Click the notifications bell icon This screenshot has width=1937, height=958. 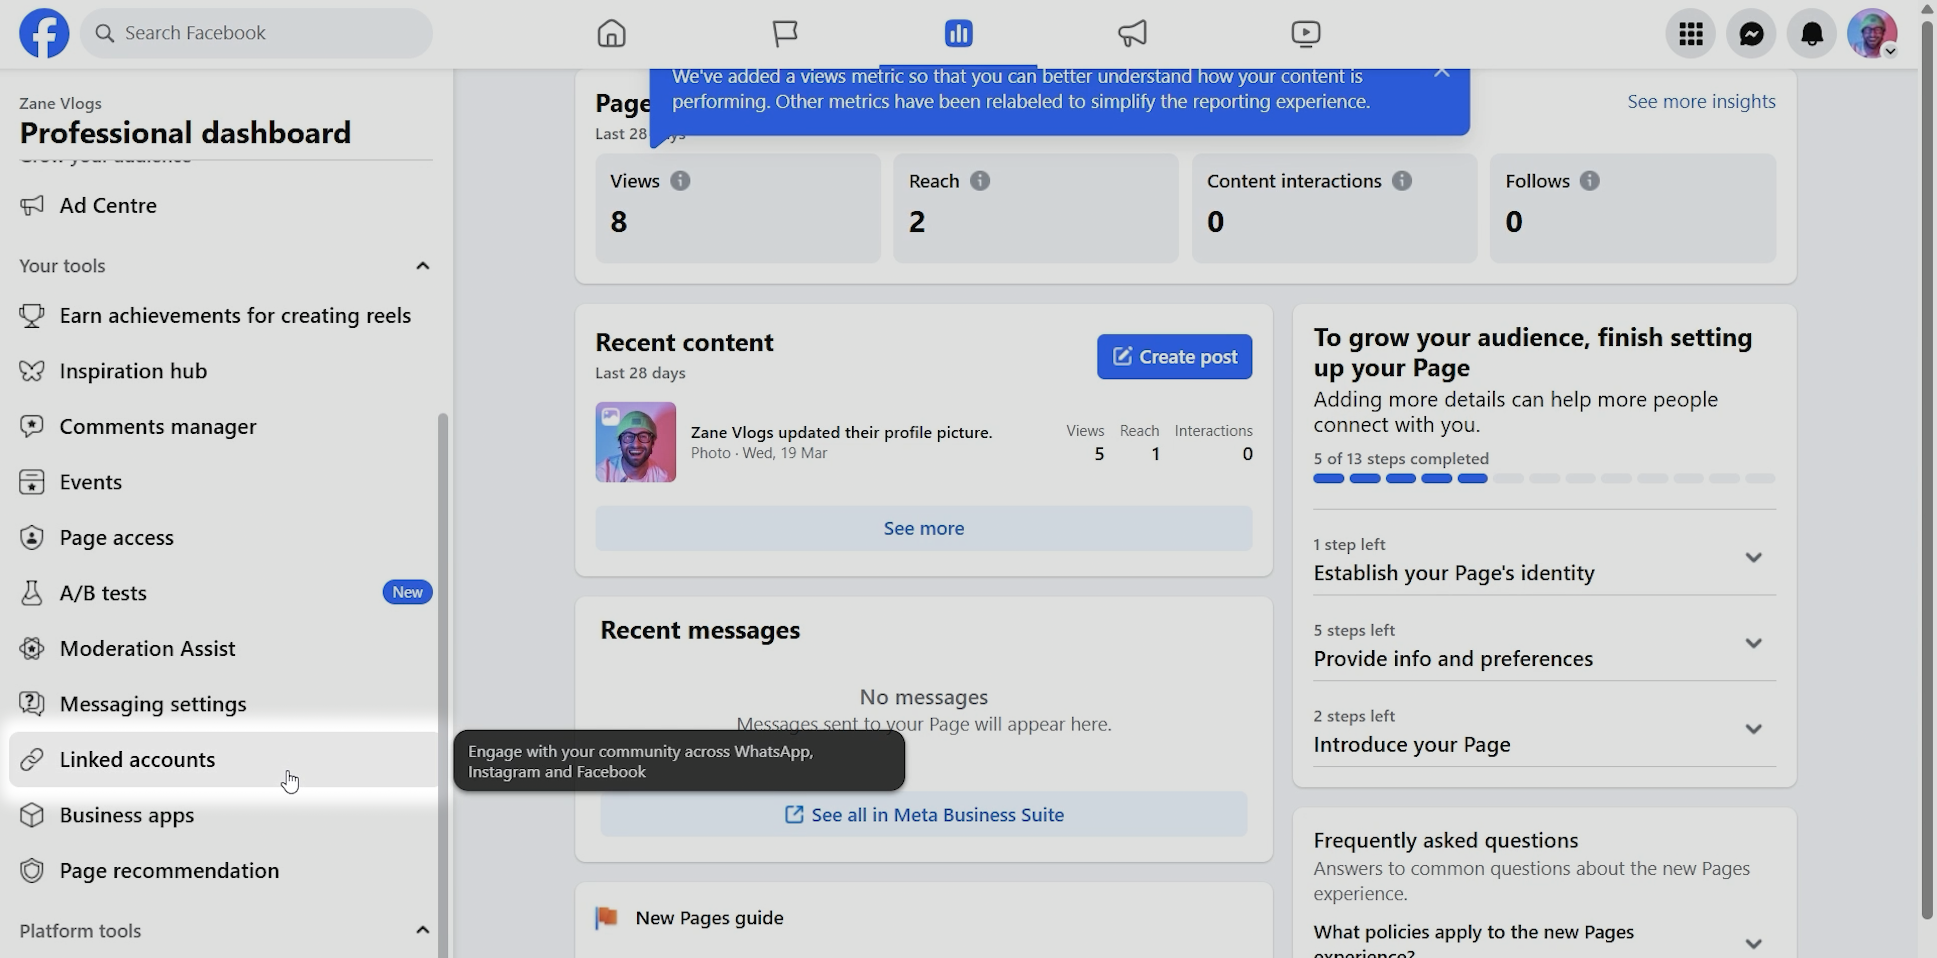click(x=1811, y=34)
